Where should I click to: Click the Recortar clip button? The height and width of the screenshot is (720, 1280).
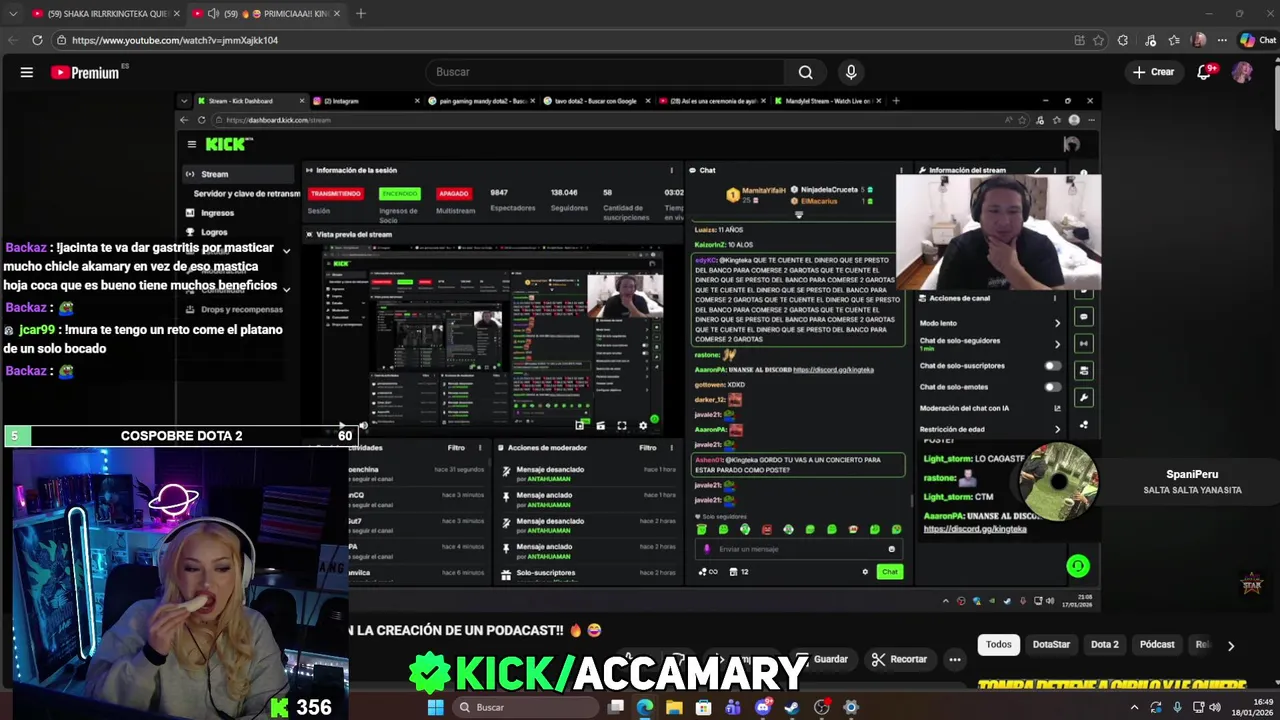pos(899,659)
